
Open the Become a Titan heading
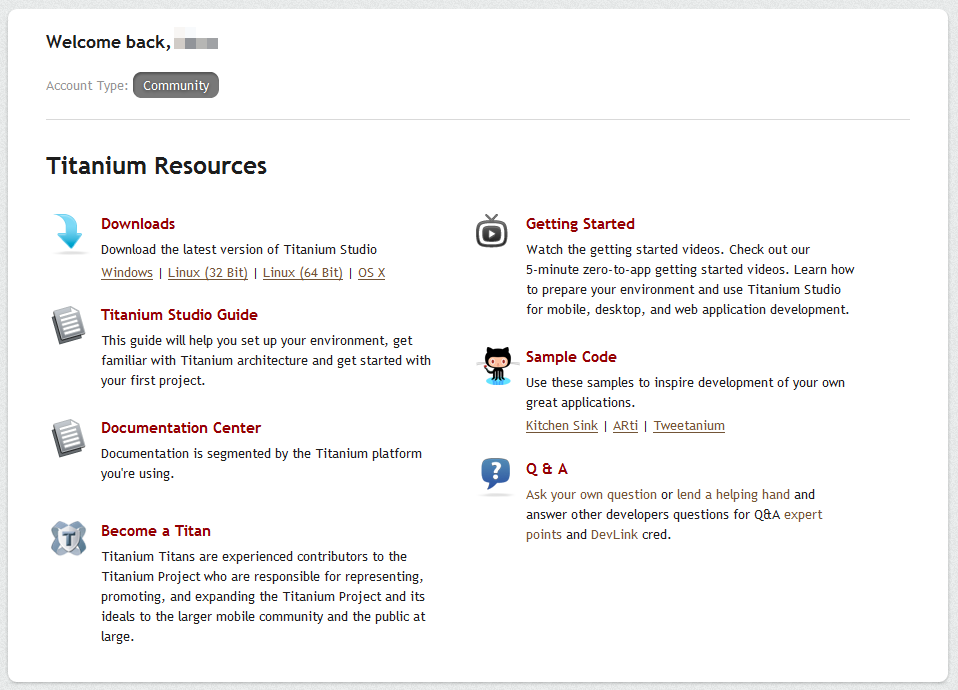coord(156,531)
